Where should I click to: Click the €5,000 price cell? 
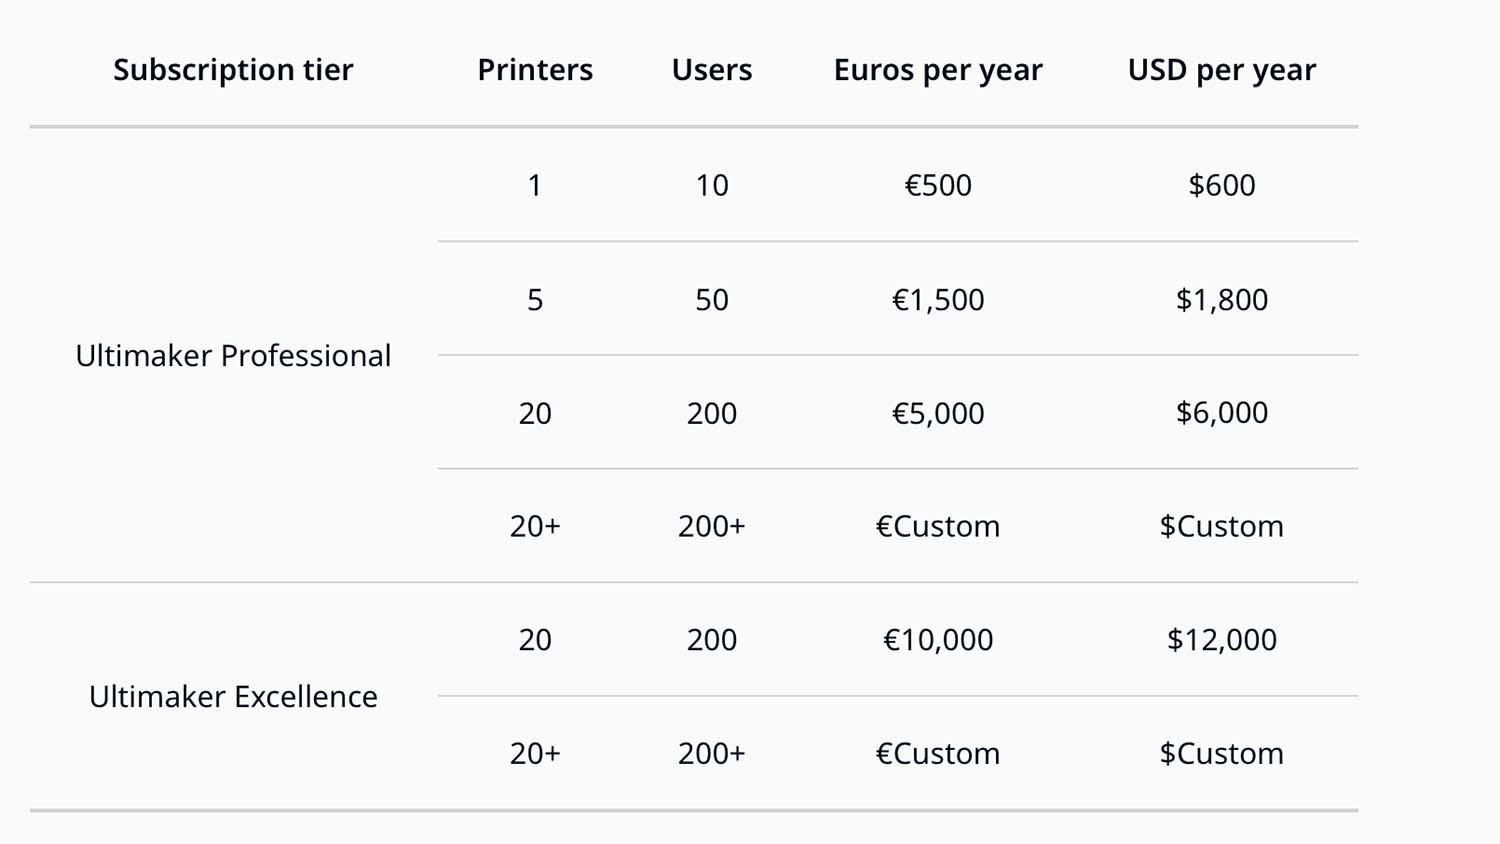point(938,413)
